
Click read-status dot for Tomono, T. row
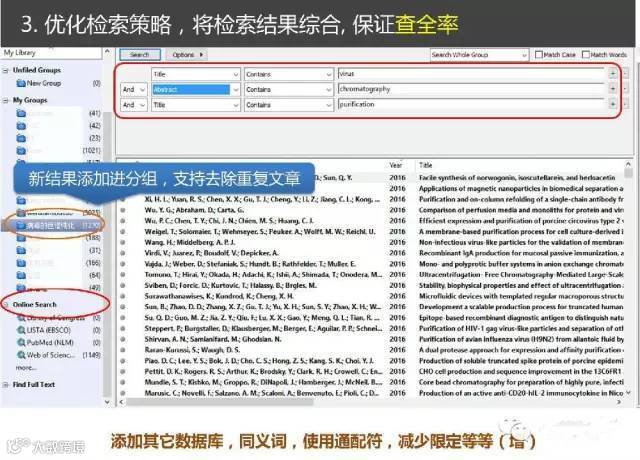point(122,275)
